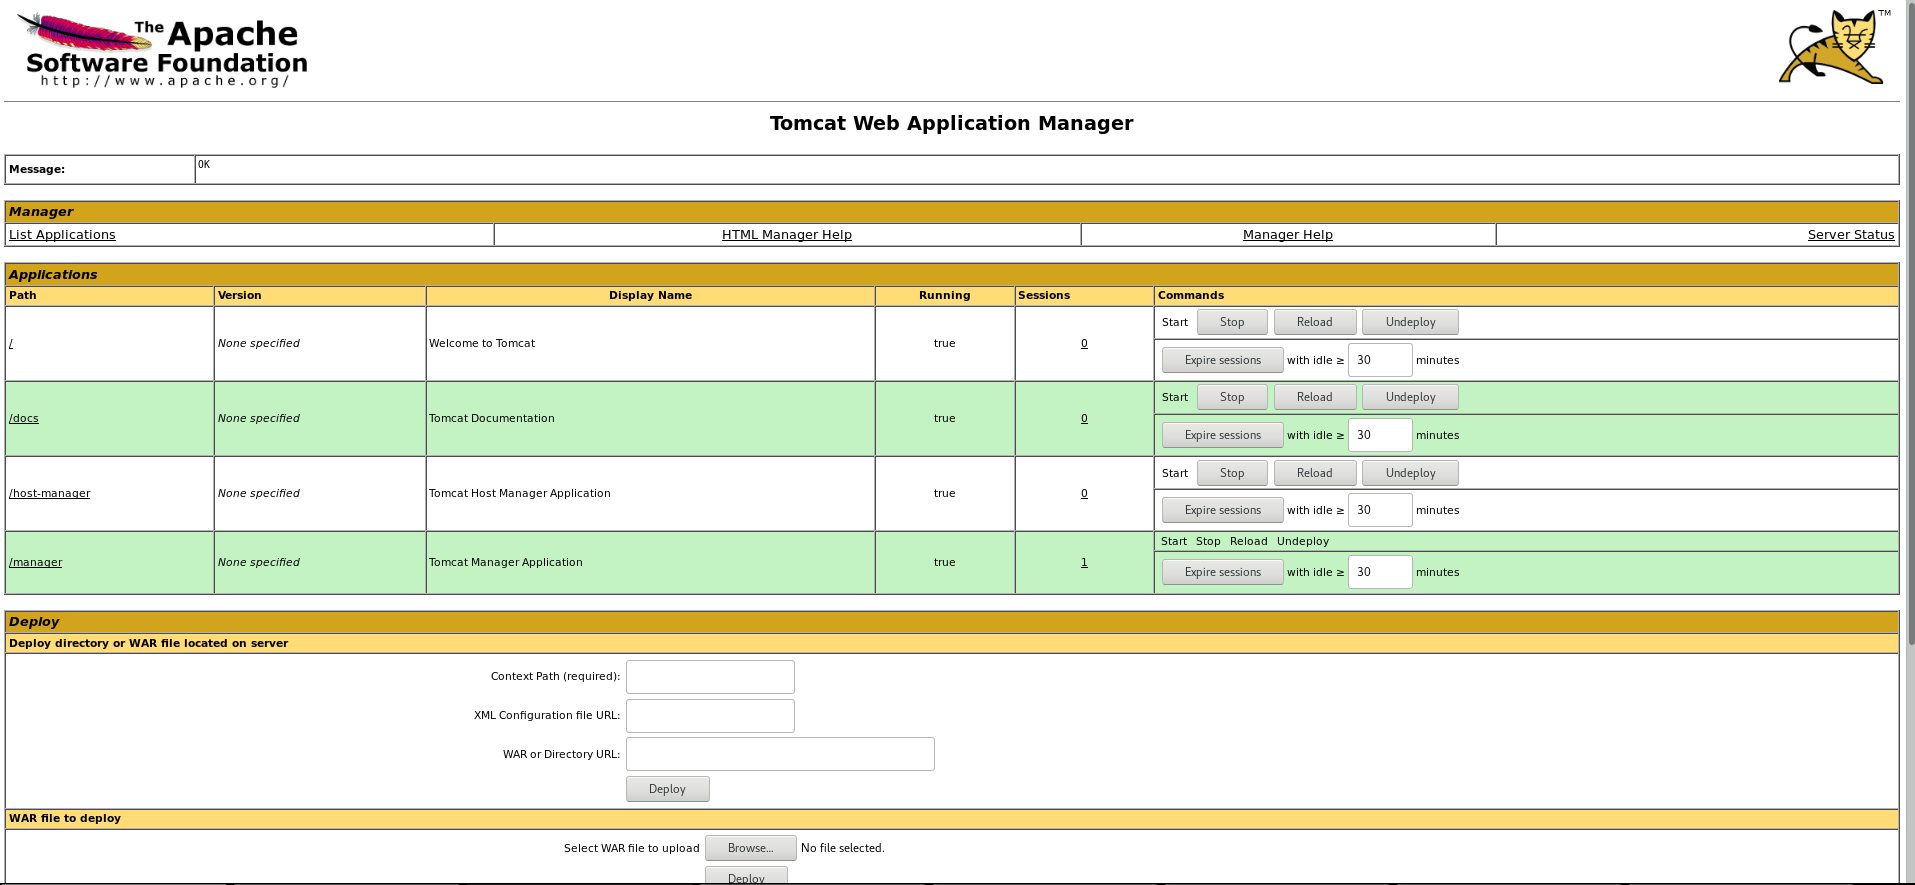
Task: Browse for a WAR file to upload
Action: (x=750, y=848)
